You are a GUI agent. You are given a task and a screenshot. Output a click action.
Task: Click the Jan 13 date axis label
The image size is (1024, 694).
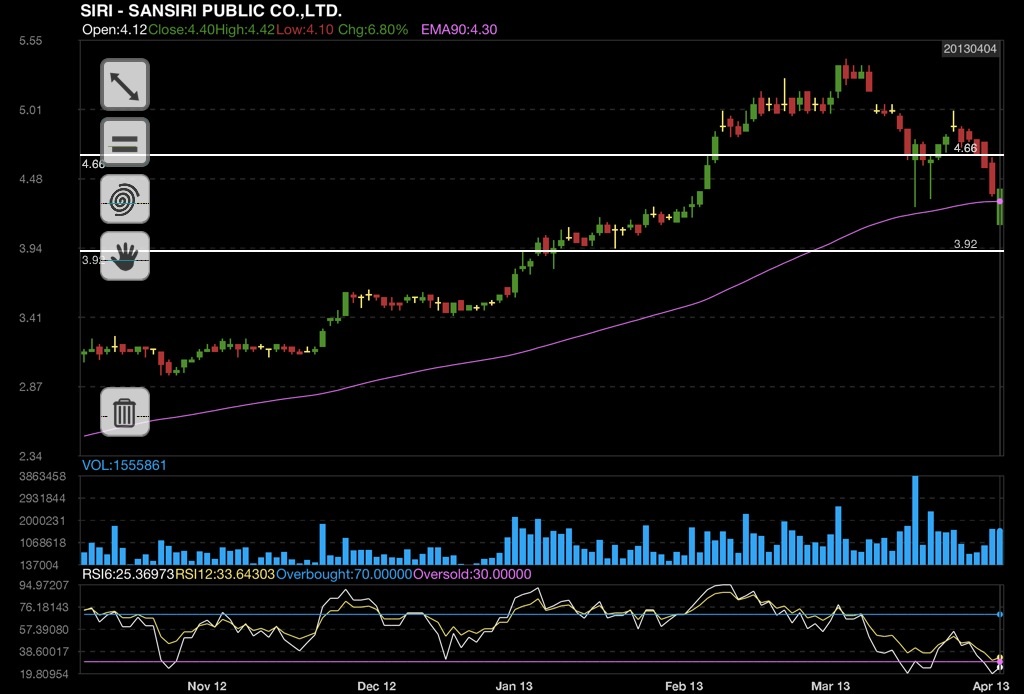click(514, 686)
